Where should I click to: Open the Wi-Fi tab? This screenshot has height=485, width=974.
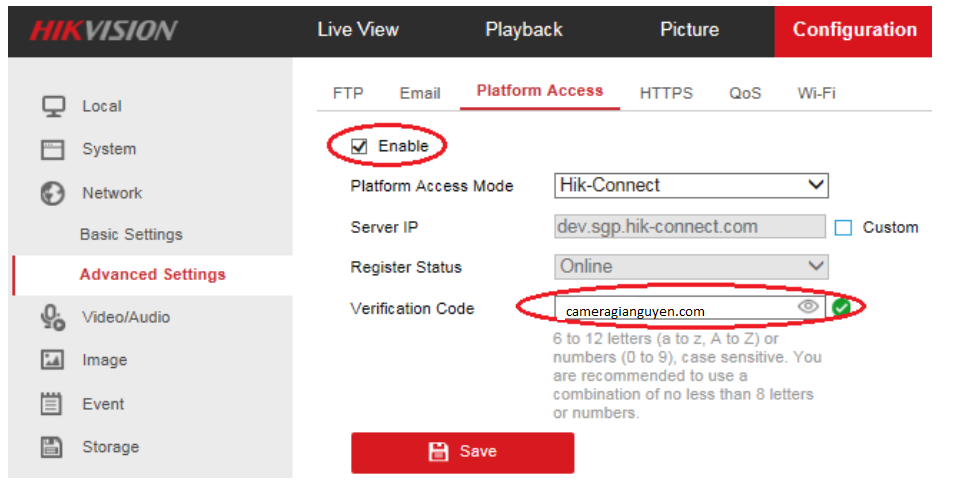pos(816,93)
